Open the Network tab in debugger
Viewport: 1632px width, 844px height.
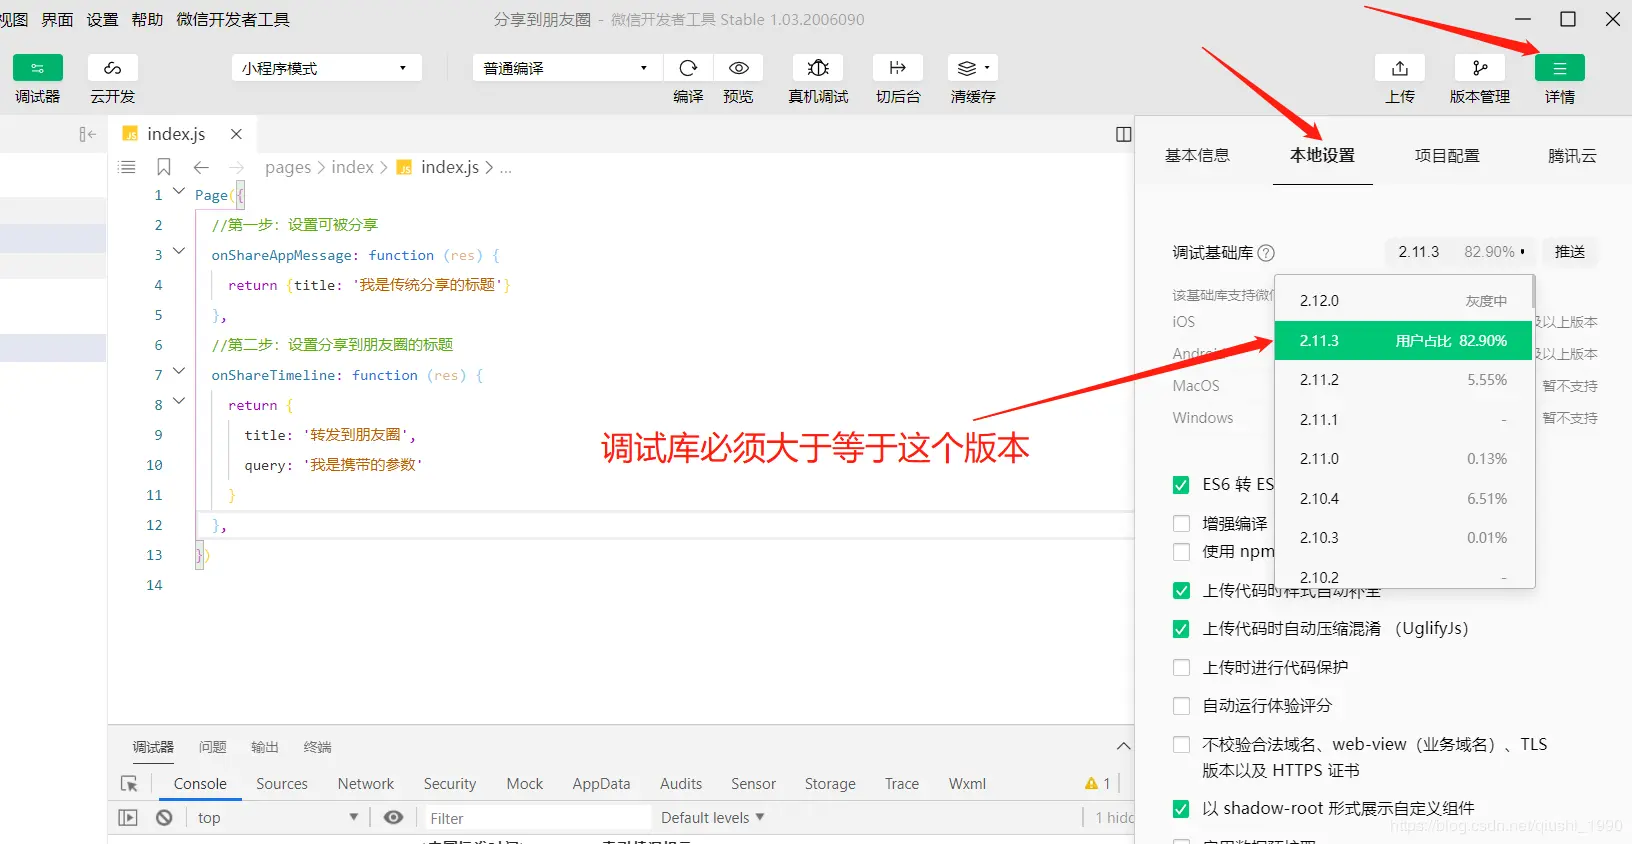(366, 784)
